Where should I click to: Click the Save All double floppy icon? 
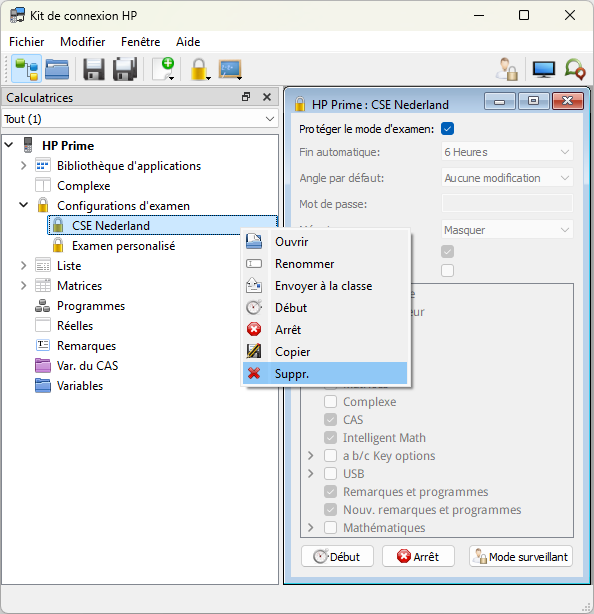click(125, 69)
